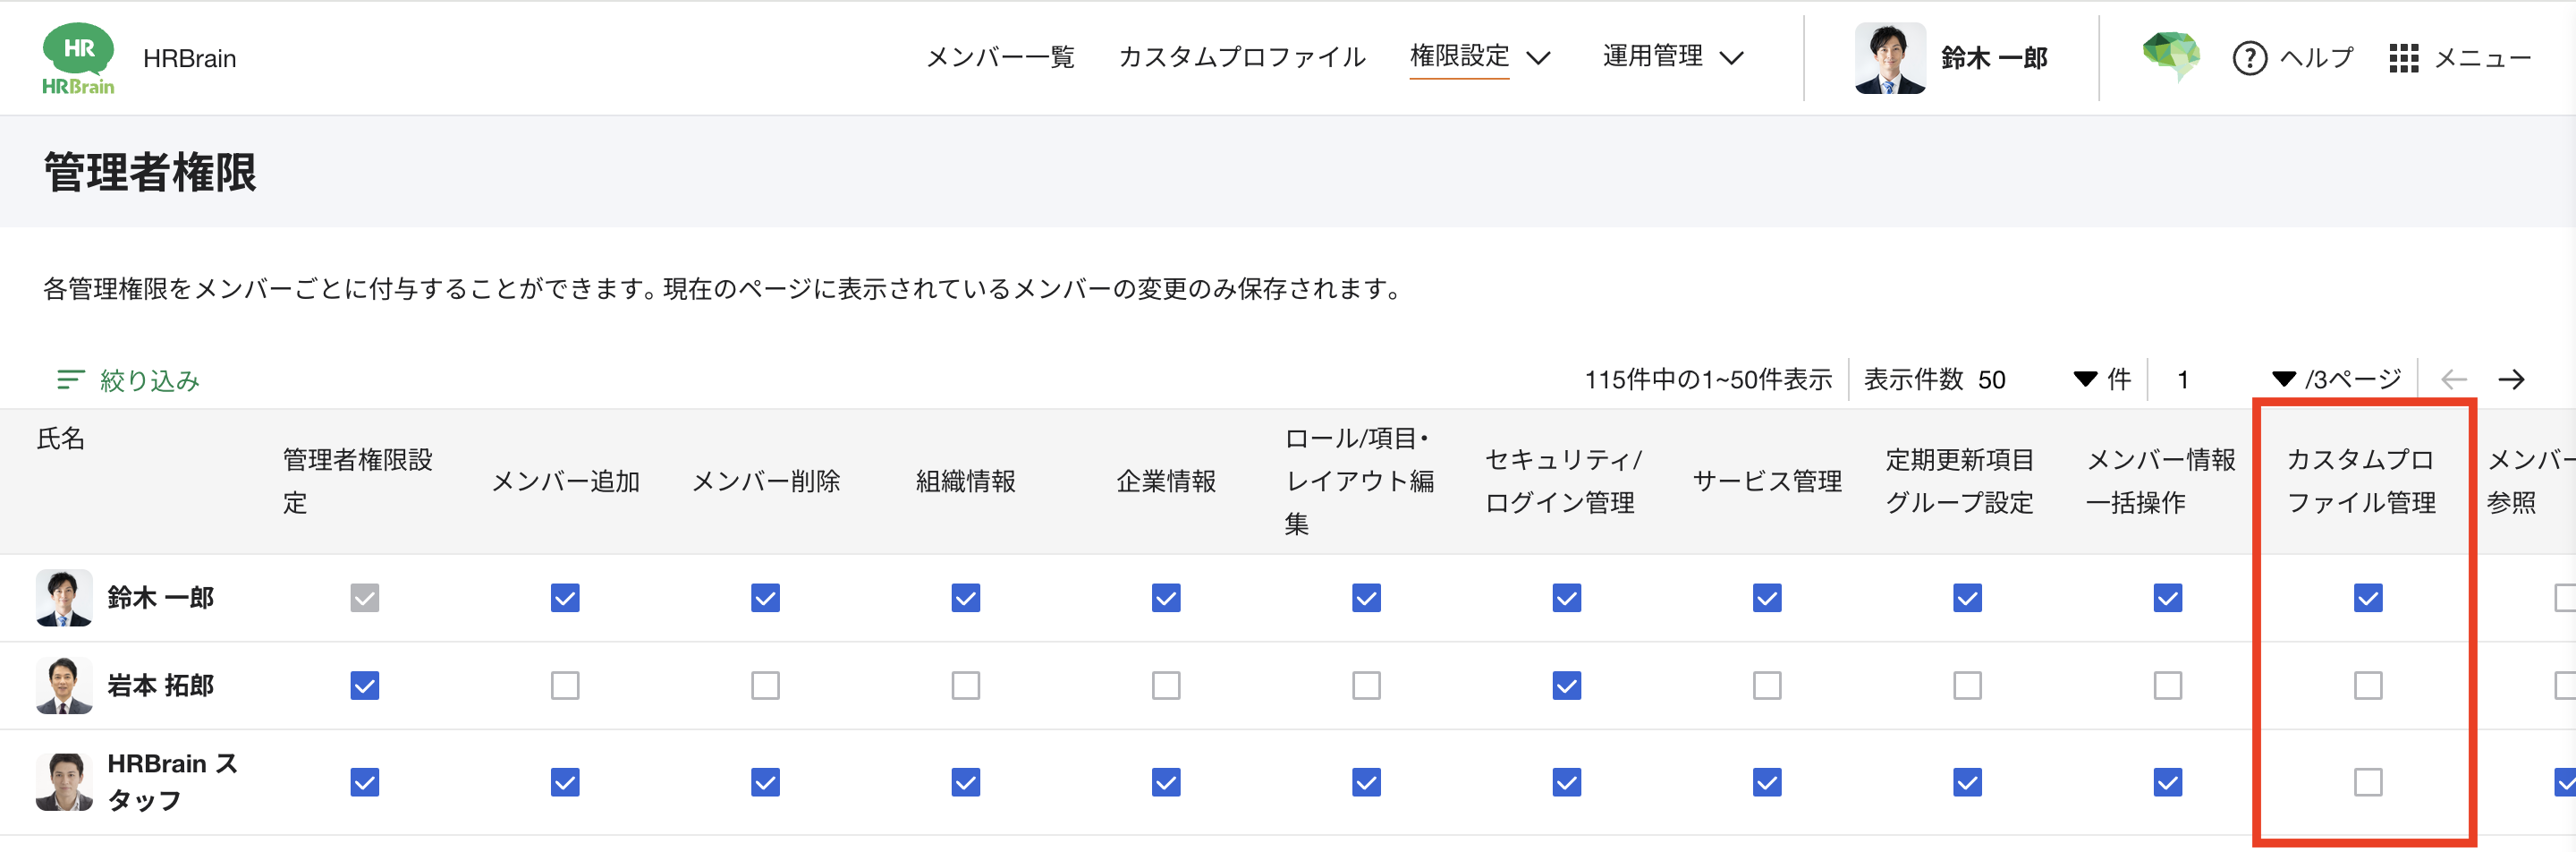Check メンバー追加 for 岩本 拓郎

click(x=565, y=685)
